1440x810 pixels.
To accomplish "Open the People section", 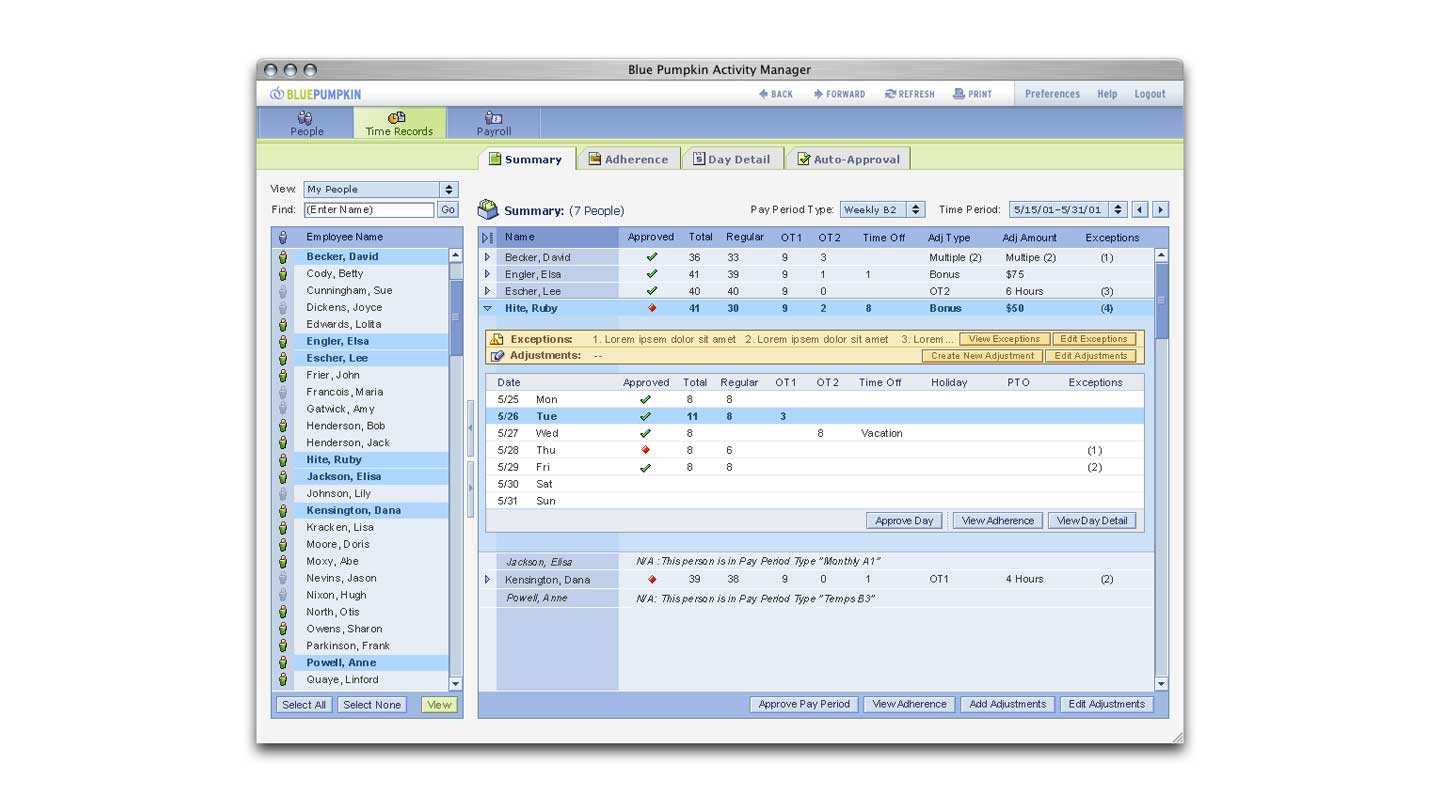I will click(307, 123).
